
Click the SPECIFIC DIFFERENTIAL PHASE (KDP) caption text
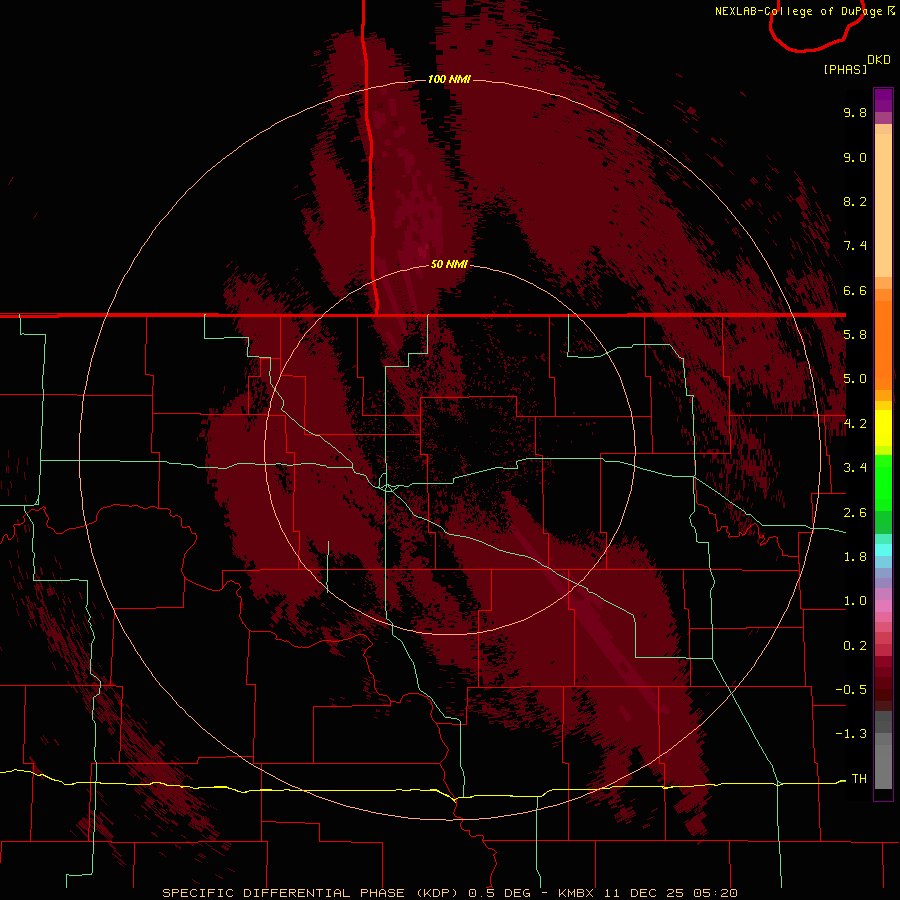point(311,893)
